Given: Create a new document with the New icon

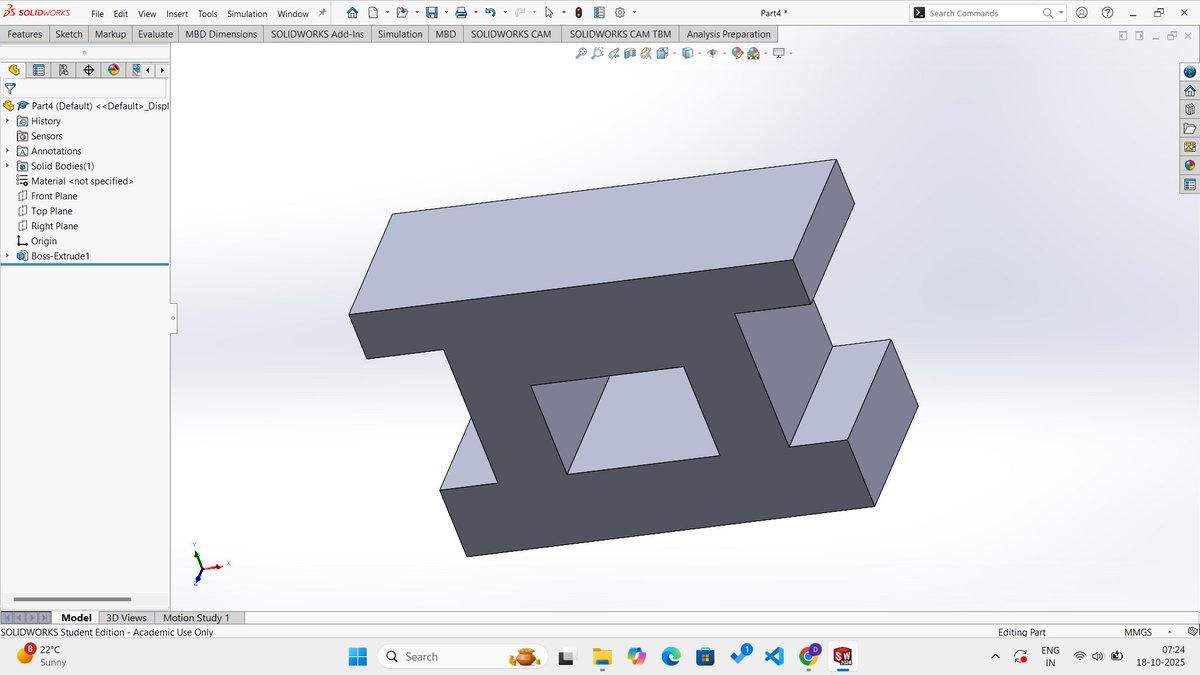Looking at the screenshot, I should coord(373,13).
